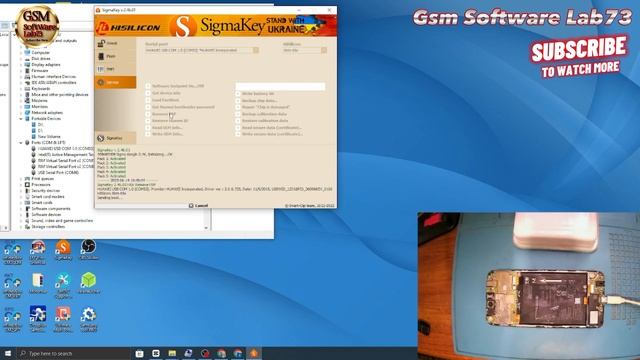Select Firmware in Device Manager tree
The image size is (640, 360).
(x=40, y=71)
